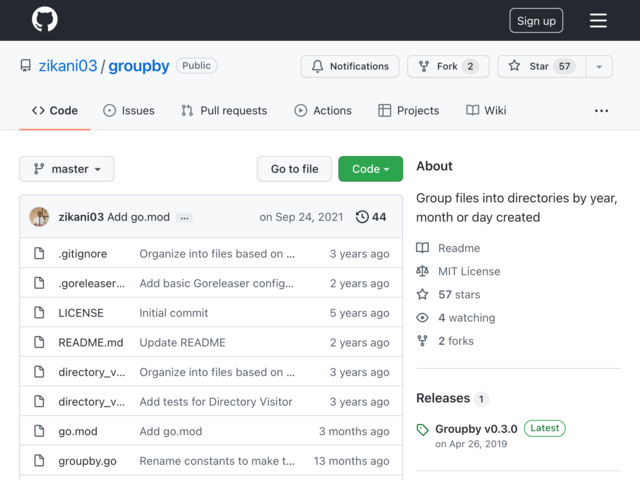This screenshot has width=640, height=480.
Task: Open the dropdown arrow beside Star
Action: pos(599,66)
